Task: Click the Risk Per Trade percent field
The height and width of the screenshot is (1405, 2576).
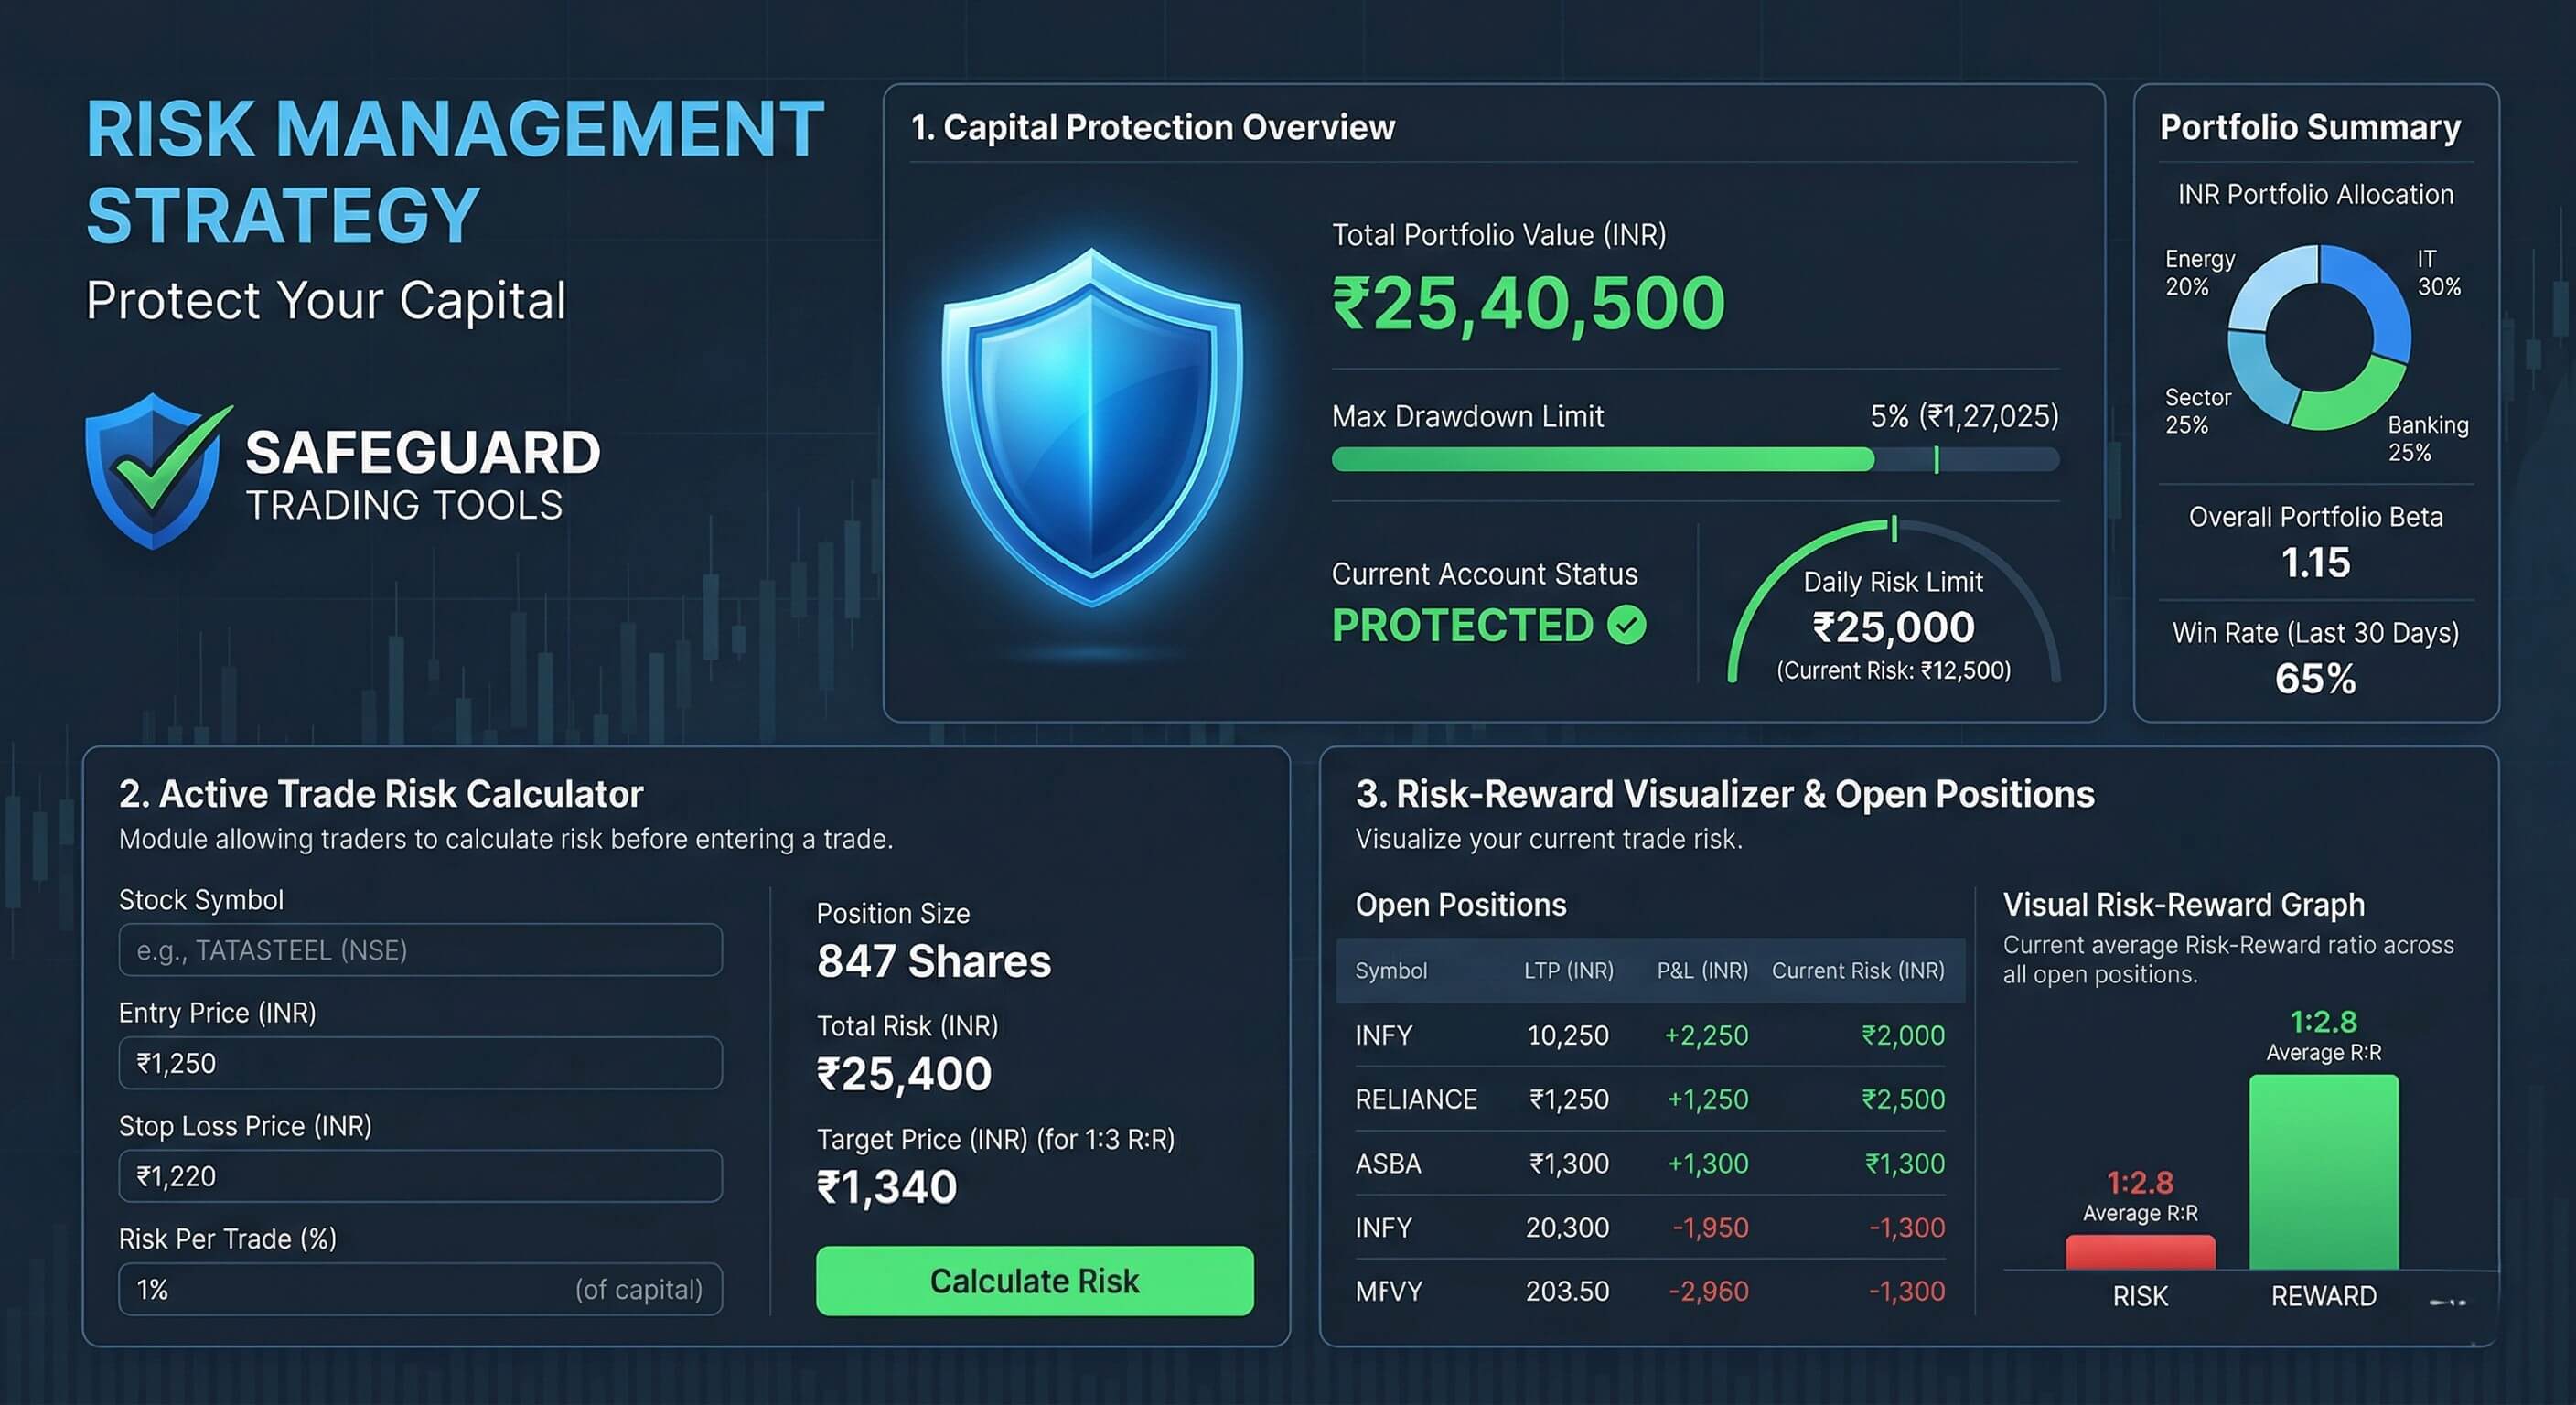Action: [420, 1289]
